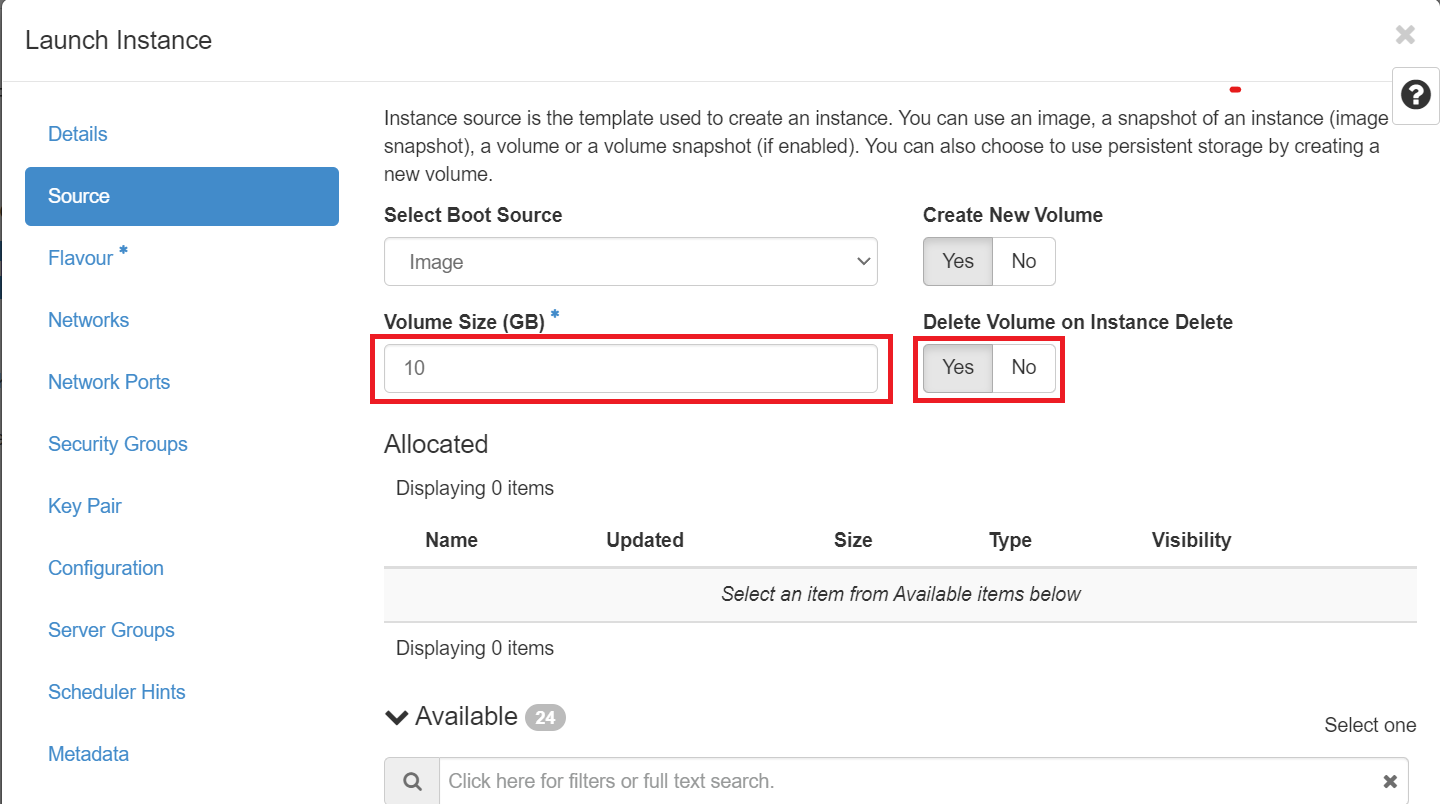Set Create New Volume to Yes

tap(957, 261)
